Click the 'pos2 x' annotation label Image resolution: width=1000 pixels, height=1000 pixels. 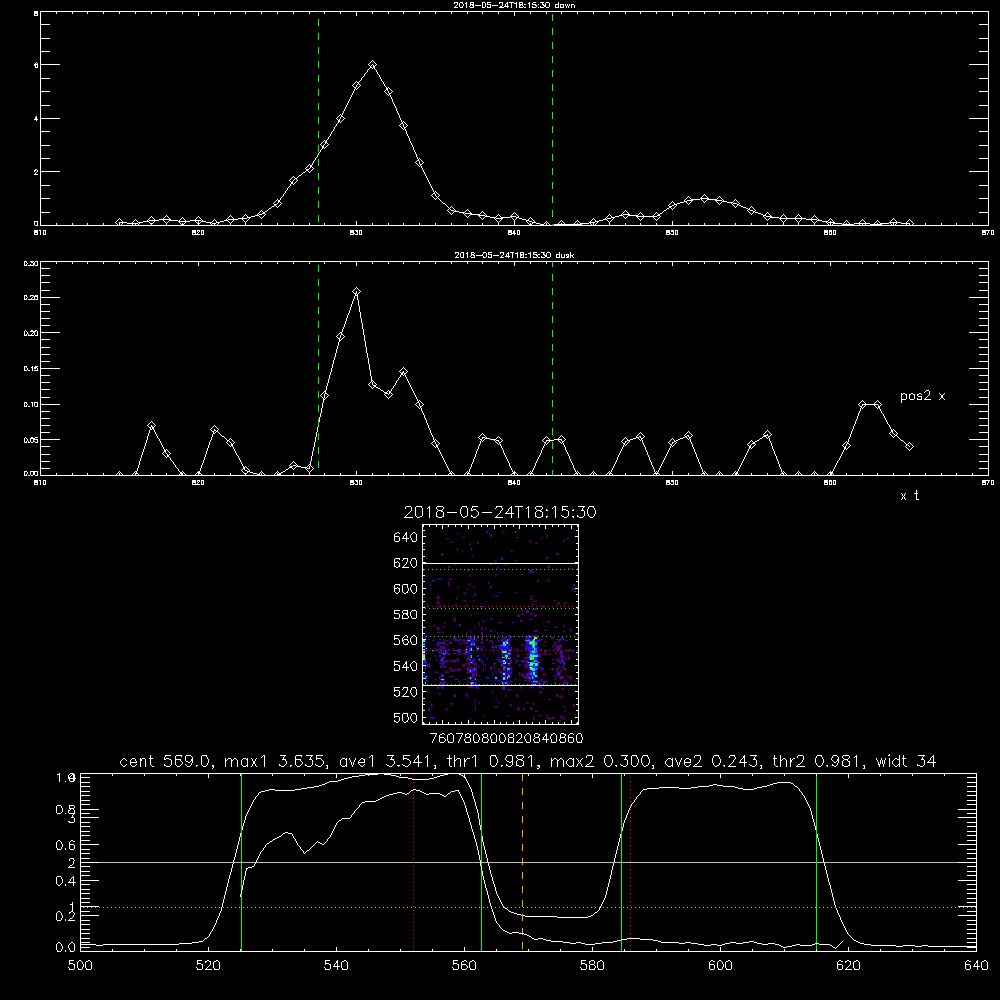pos(922,396)
